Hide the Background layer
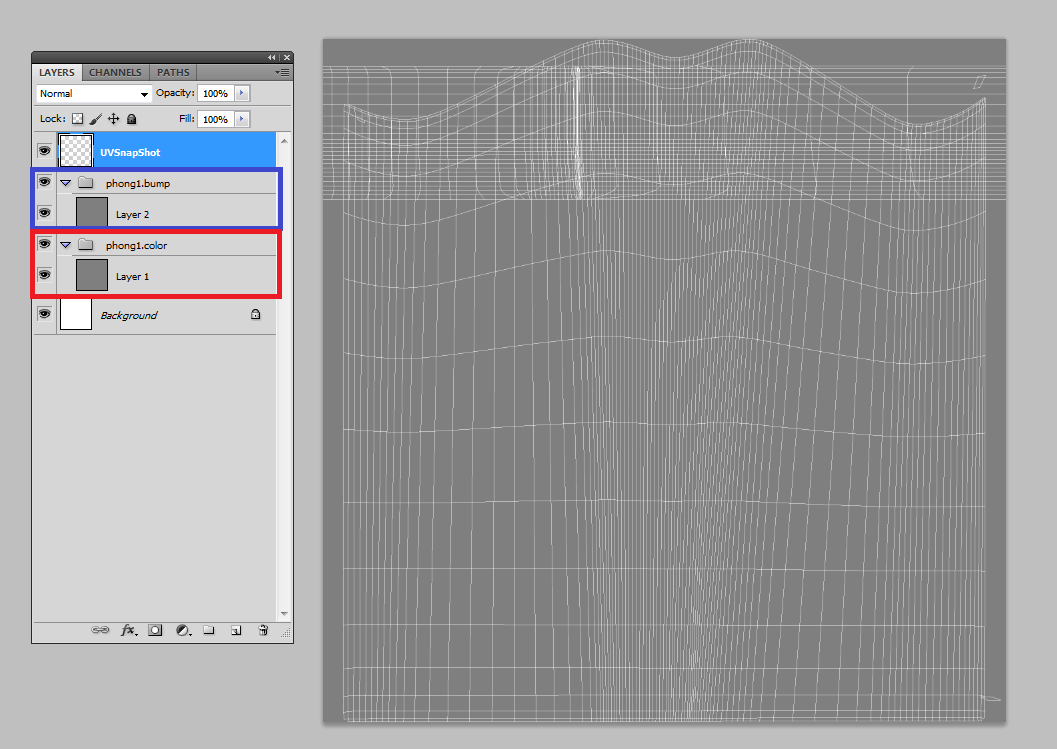This screenshot has width=1057, height=749. pos(44,314)
